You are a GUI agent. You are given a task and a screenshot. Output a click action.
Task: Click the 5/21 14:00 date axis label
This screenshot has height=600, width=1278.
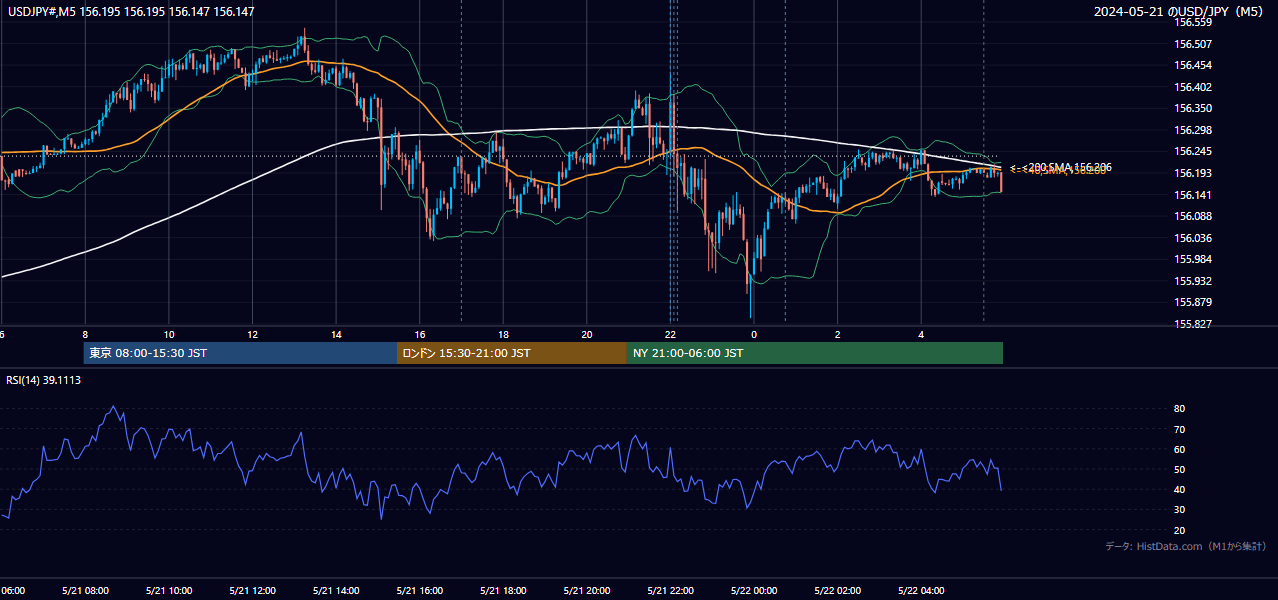[x=336, y=590]
